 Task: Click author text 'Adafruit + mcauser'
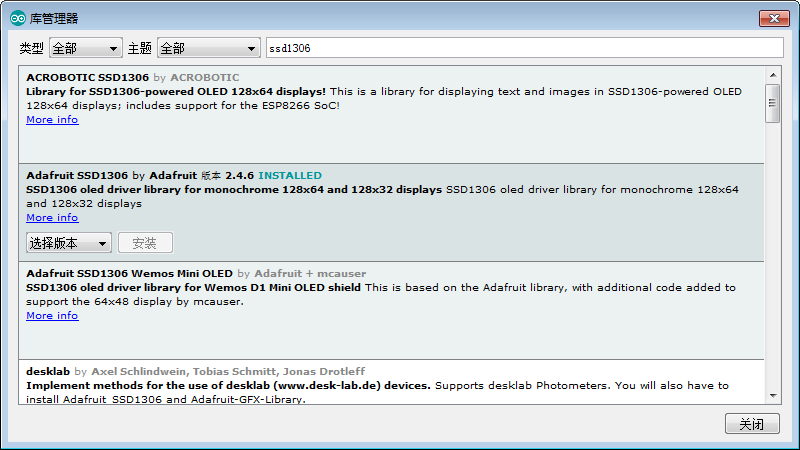click(310, 273)
